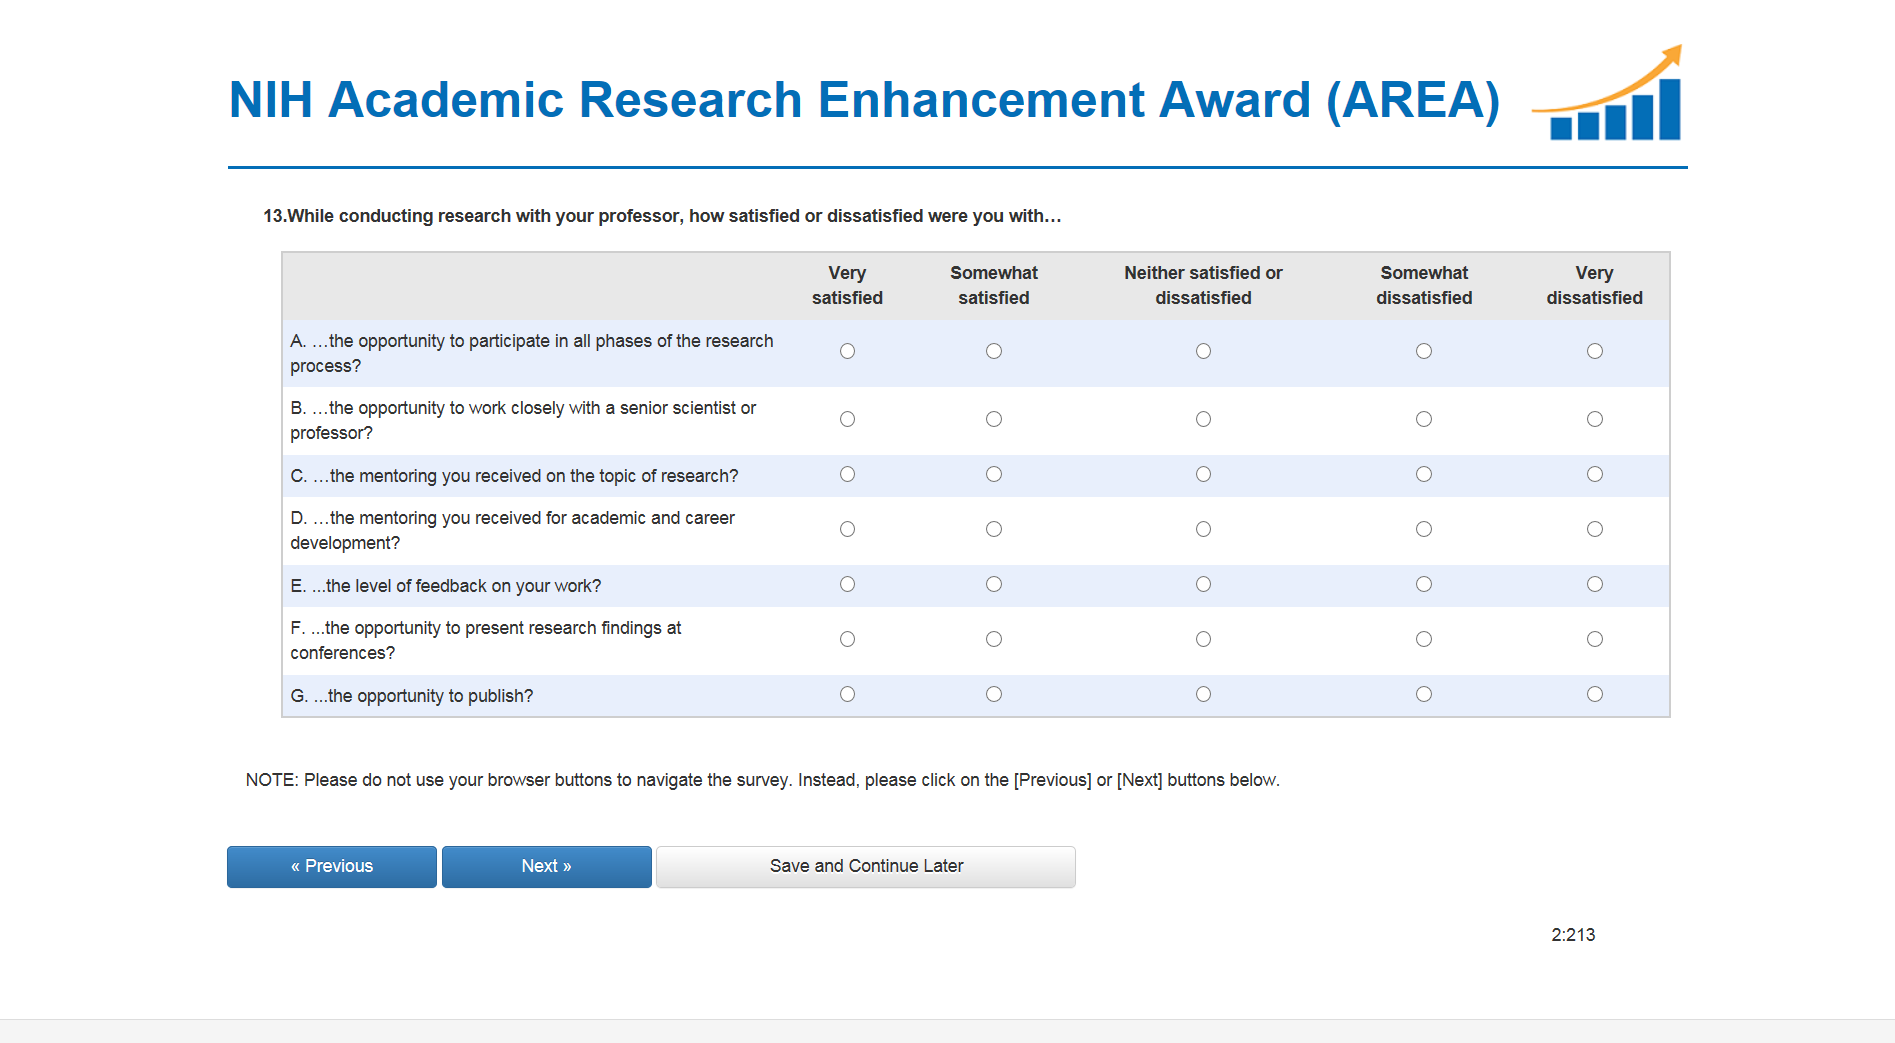Viewport: 1895px width, 1043px height.
Task: Select Neither satisfied or dissatisfied for row E
Action: pyautogui.click(x=1203, y=584)
